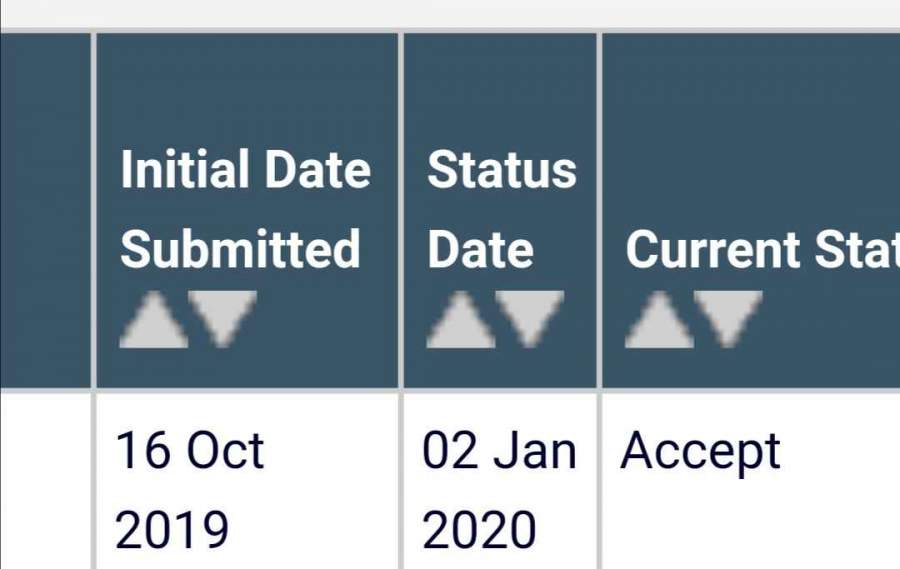This screenshot has width=900, height=569.
Task: Click the blank header cell left of Initial Date
Action: point(44,210)
